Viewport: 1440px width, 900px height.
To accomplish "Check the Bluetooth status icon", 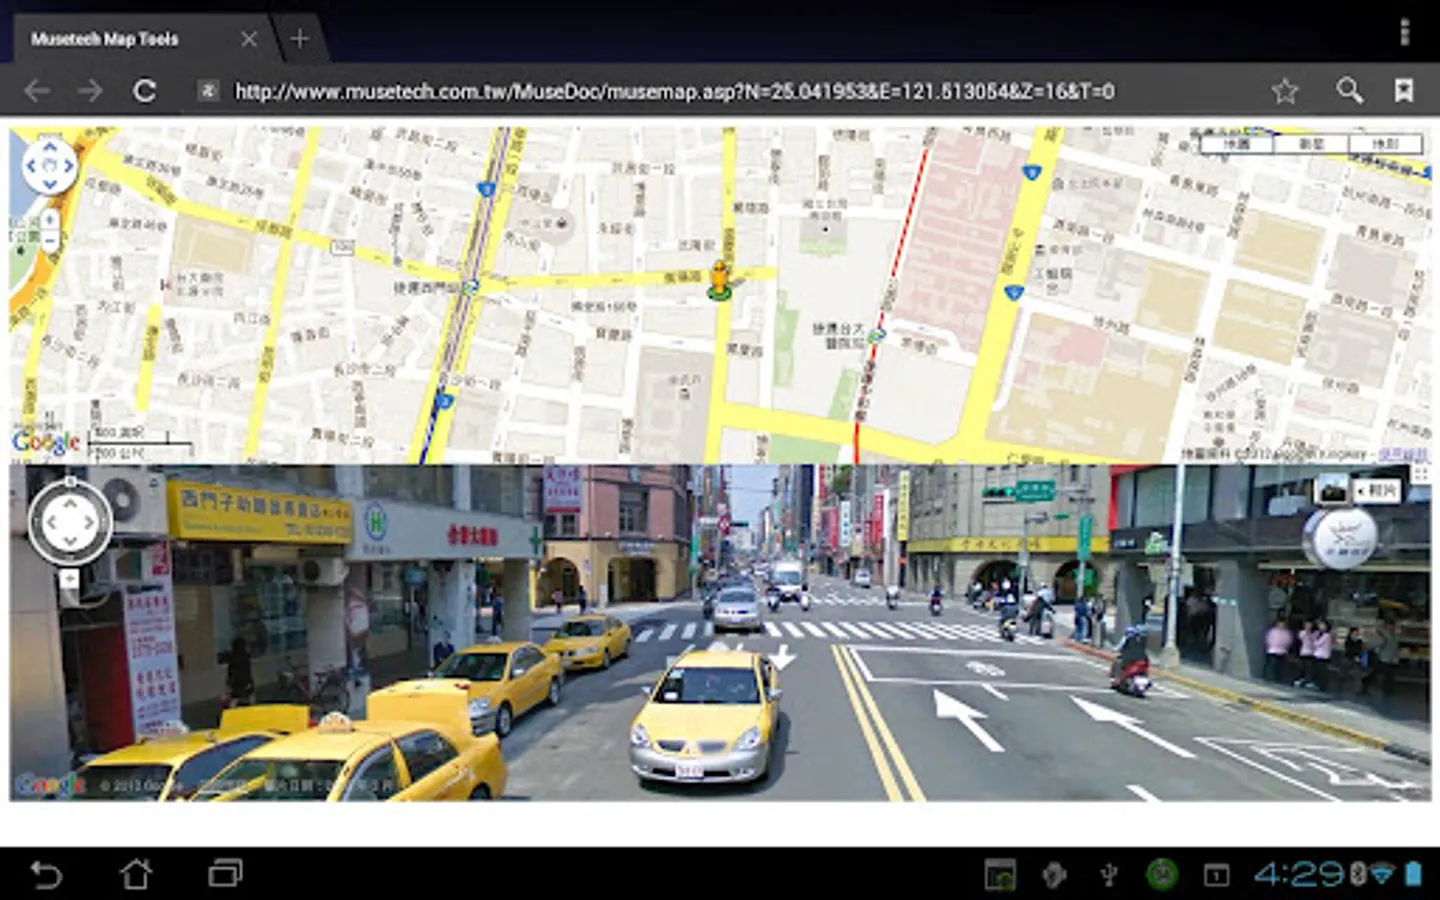I will (1358, 874).
